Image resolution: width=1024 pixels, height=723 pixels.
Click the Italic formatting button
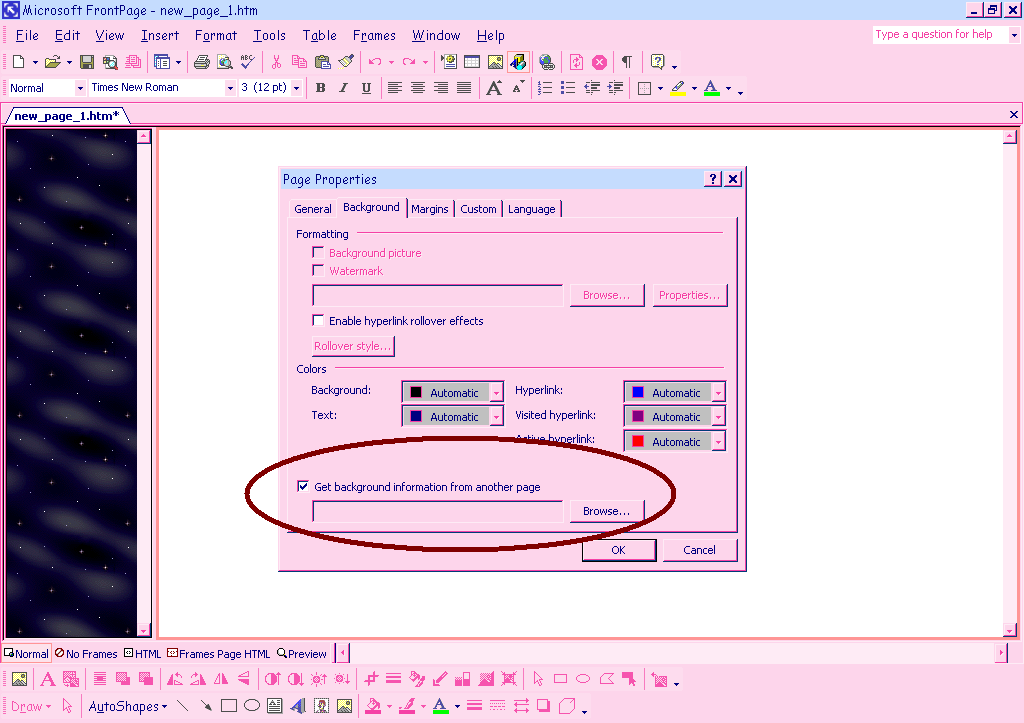coord(343,88)
